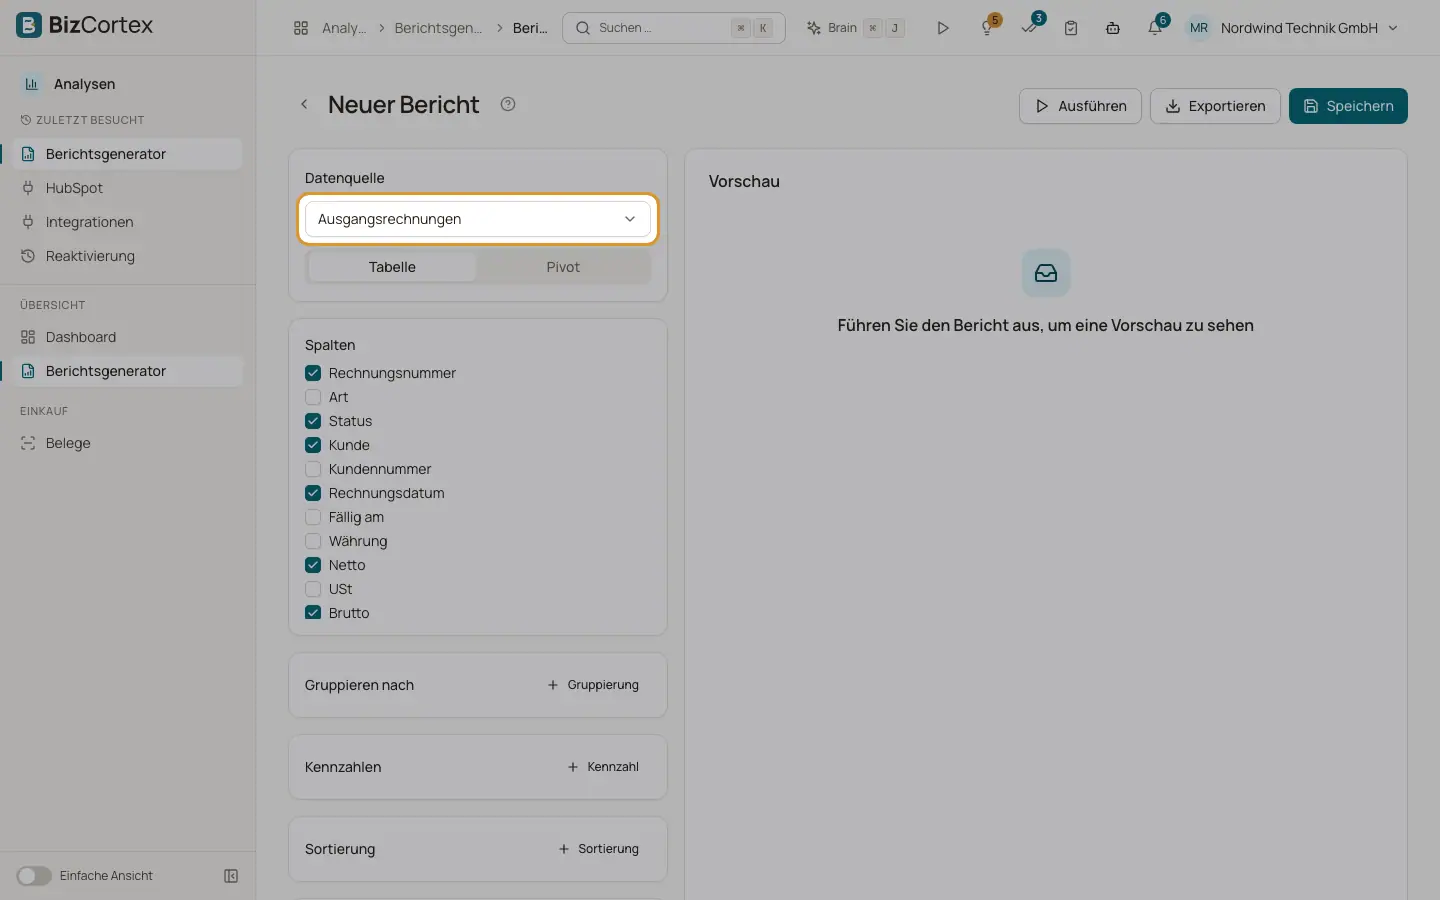Check the Art column checkbox
This screenshot has width=1440, height=900.
pyautogui.click(x=313, y=397)
